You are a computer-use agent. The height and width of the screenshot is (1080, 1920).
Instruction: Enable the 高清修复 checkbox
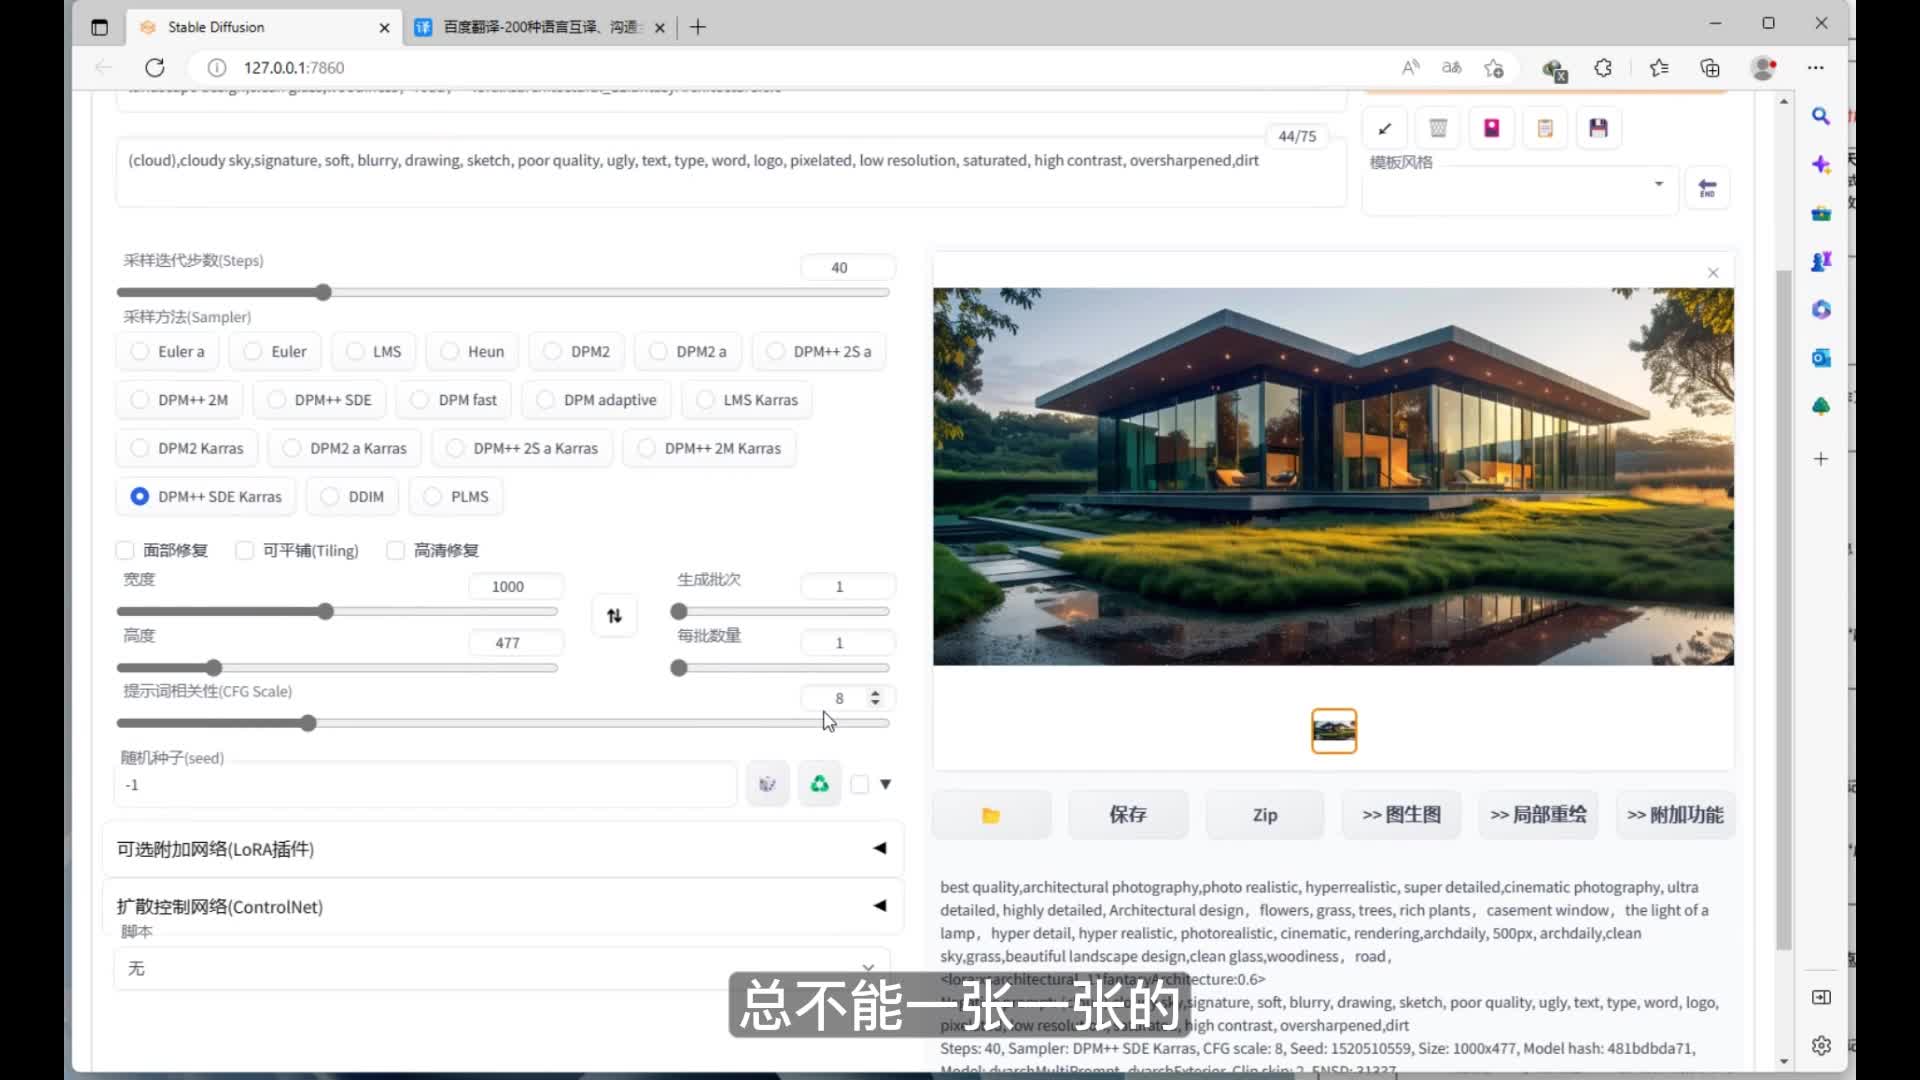(x=396, y=550)
